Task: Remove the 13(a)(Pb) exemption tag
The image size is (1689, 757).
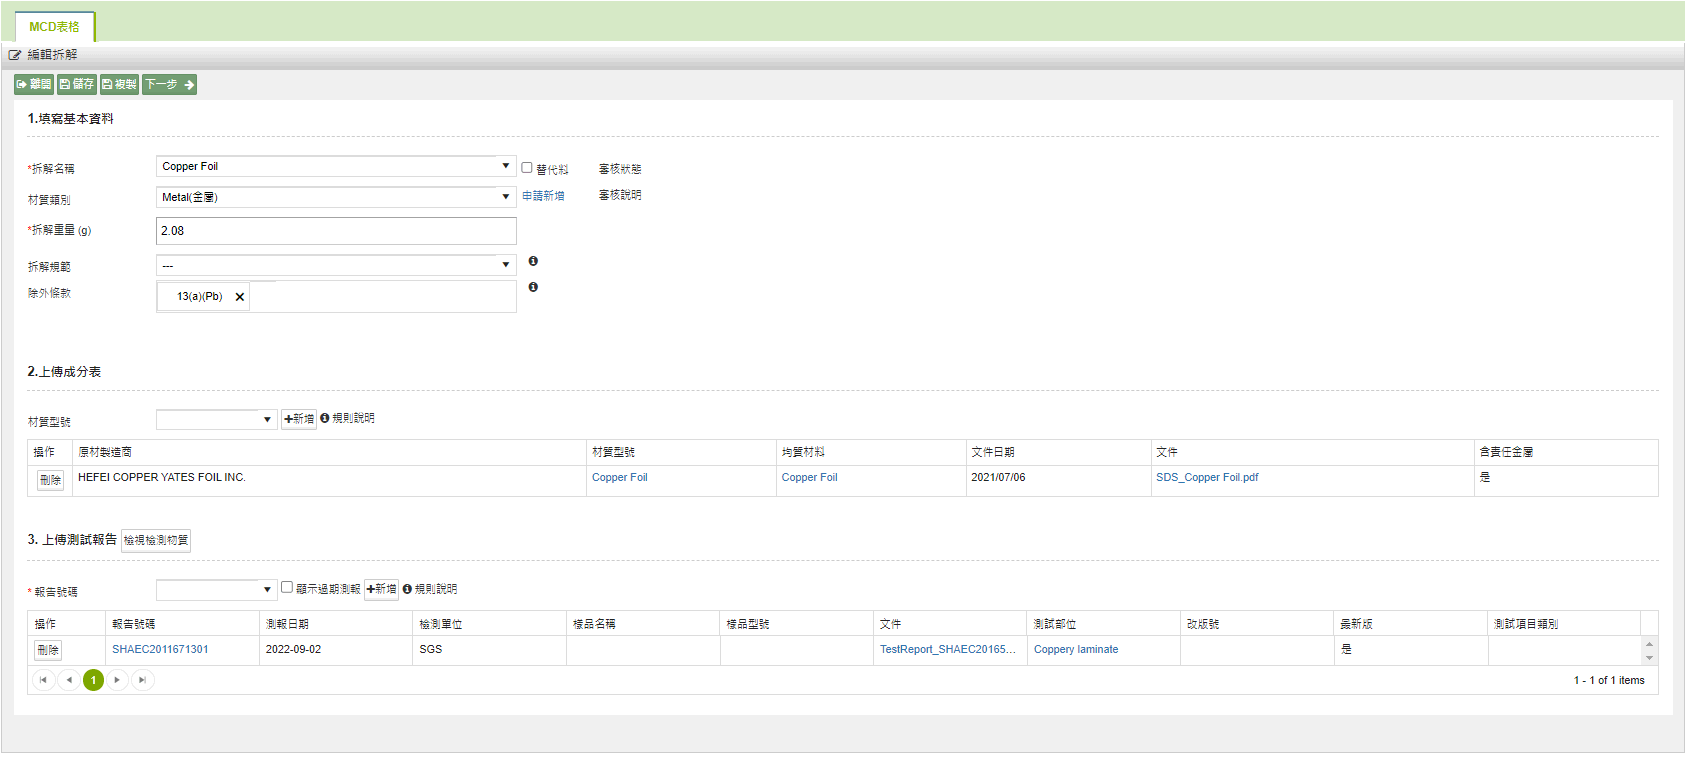Action: pyautogui.click(x=240, y=297)
